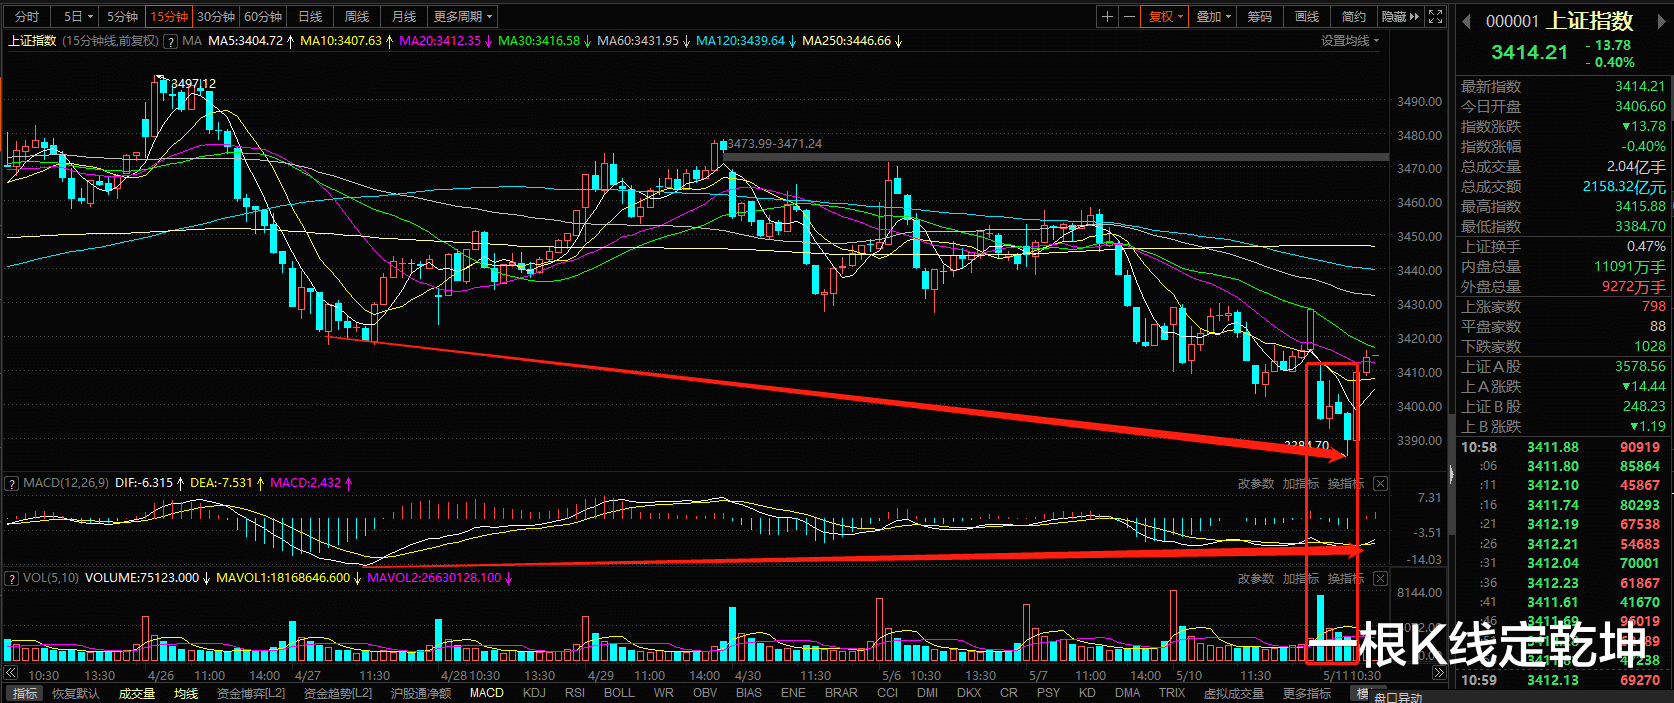The width and height of the screenshot is (1674, 703).
Task: Select BRAR indicator tab
Action: (x=841, y=693)
